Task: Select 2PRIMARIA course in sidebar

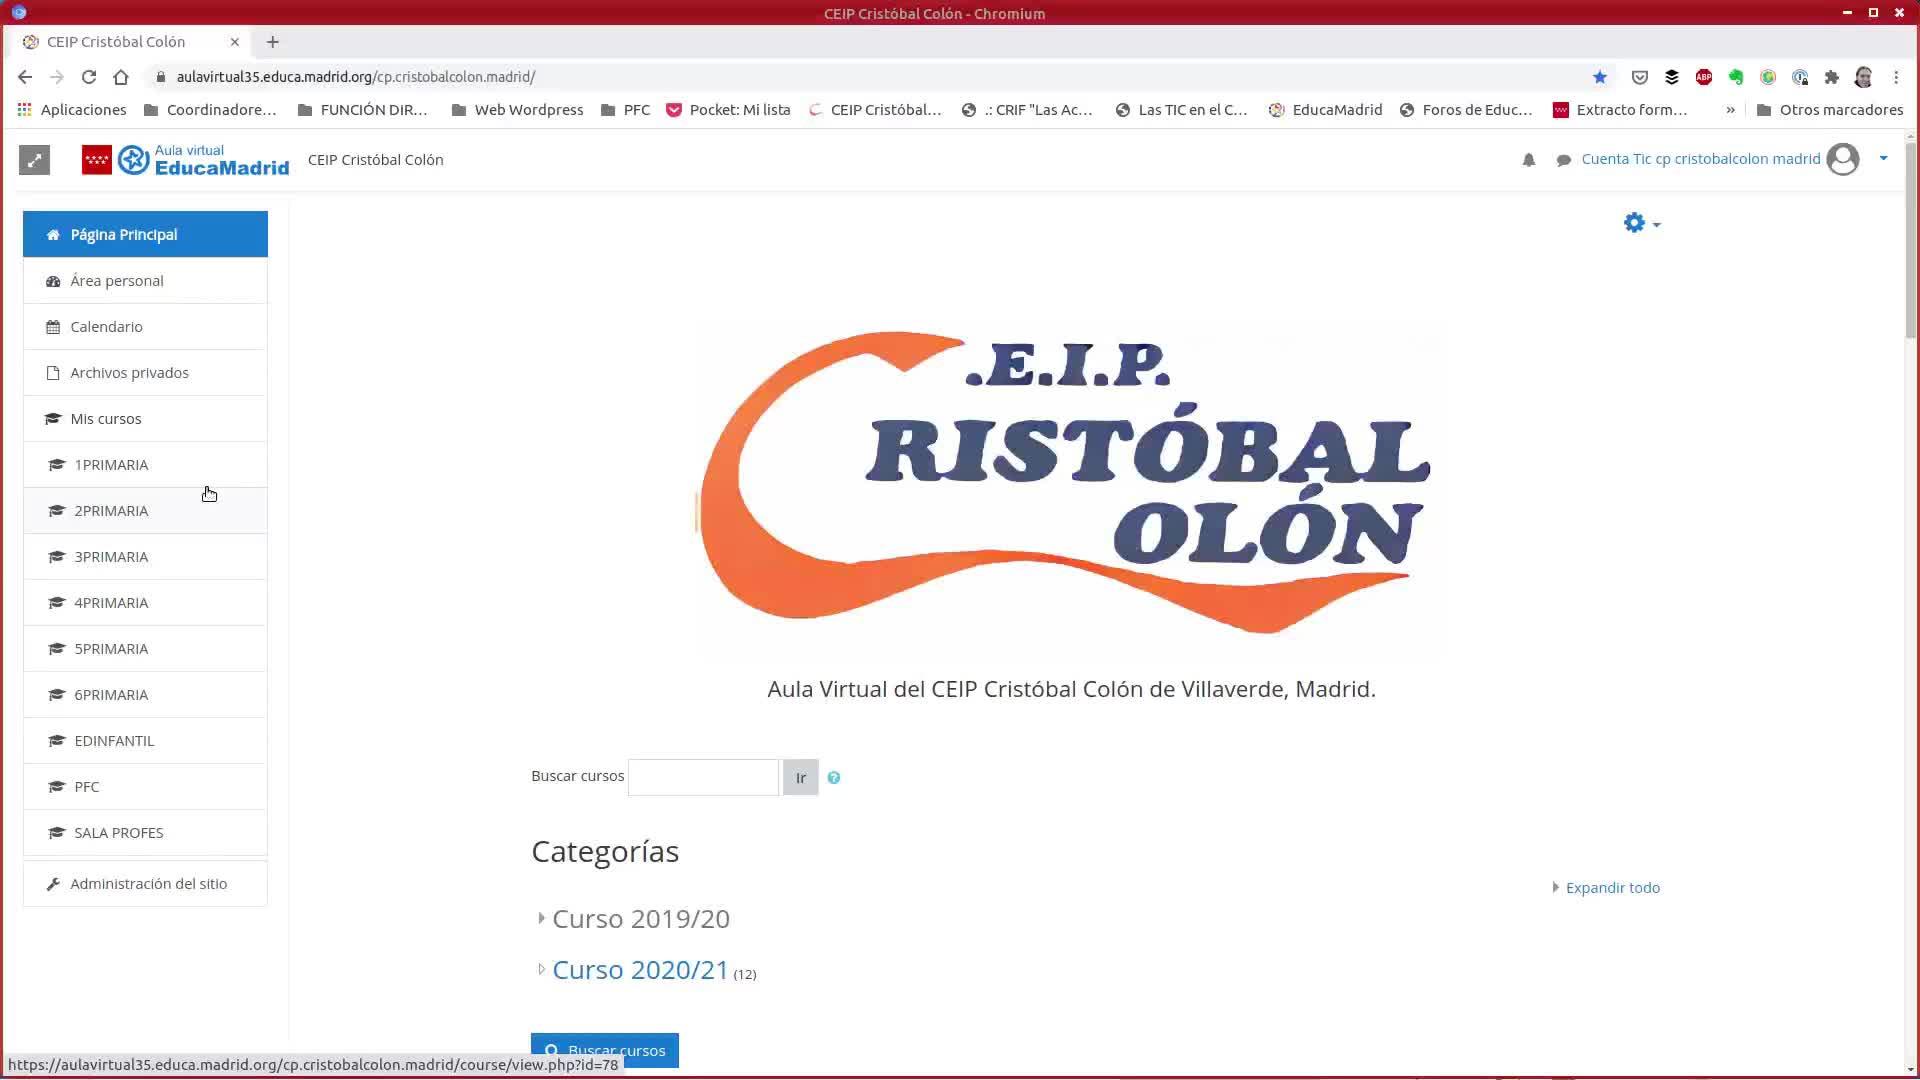Action: click(x=111, y=511)
